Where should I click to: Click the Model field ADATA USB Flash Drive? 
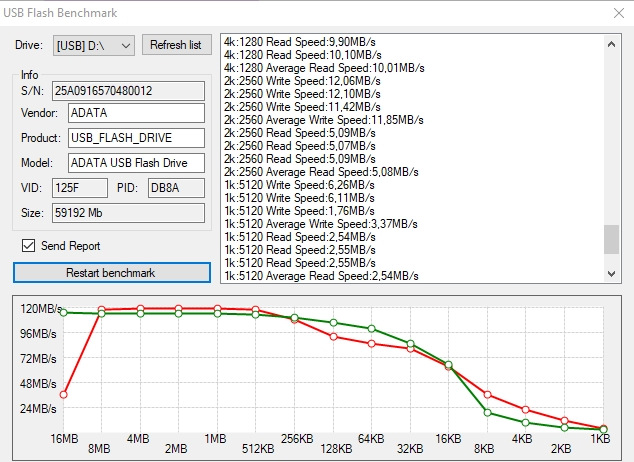[x=136, y=163]
